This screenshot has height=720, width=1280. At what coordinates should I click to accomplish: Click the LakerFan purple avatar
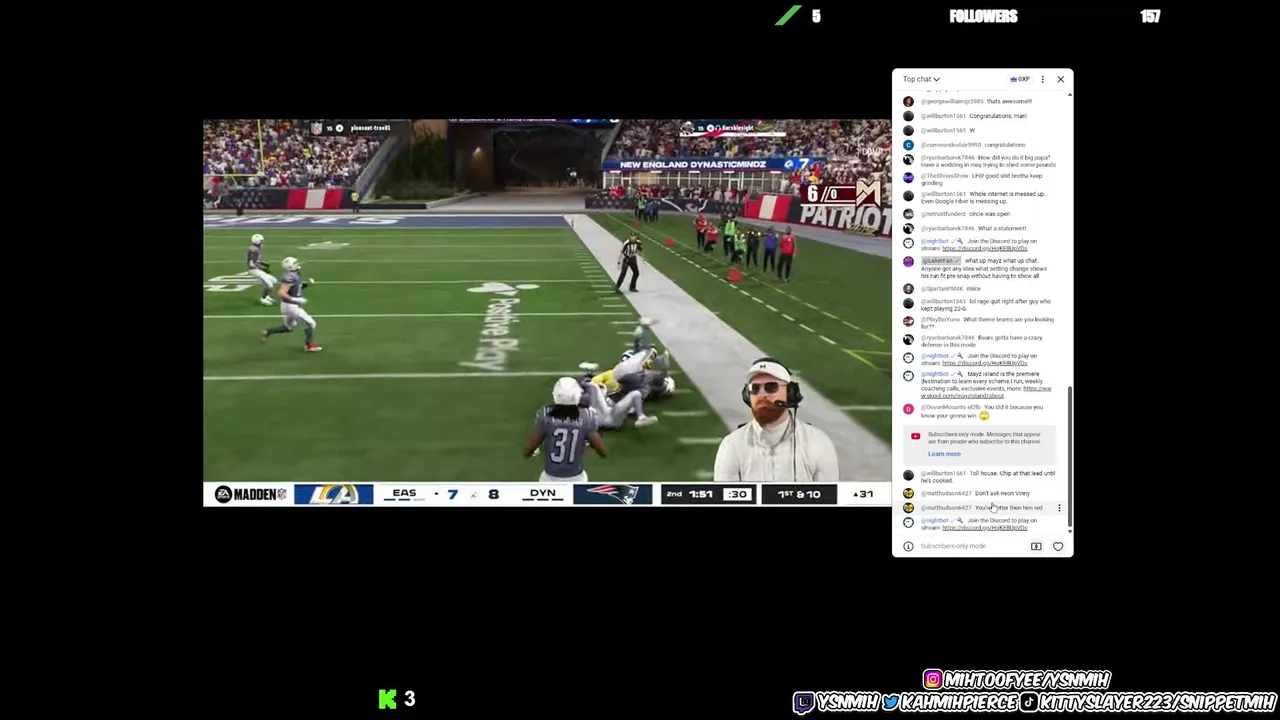coord(908,261)
